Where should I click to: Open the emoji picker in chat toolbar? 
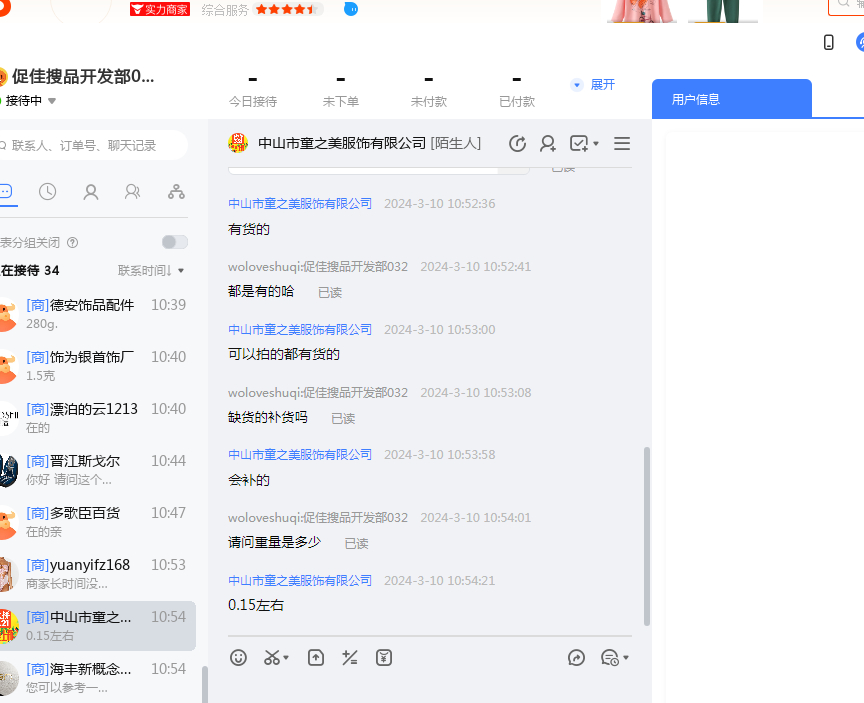238,657
